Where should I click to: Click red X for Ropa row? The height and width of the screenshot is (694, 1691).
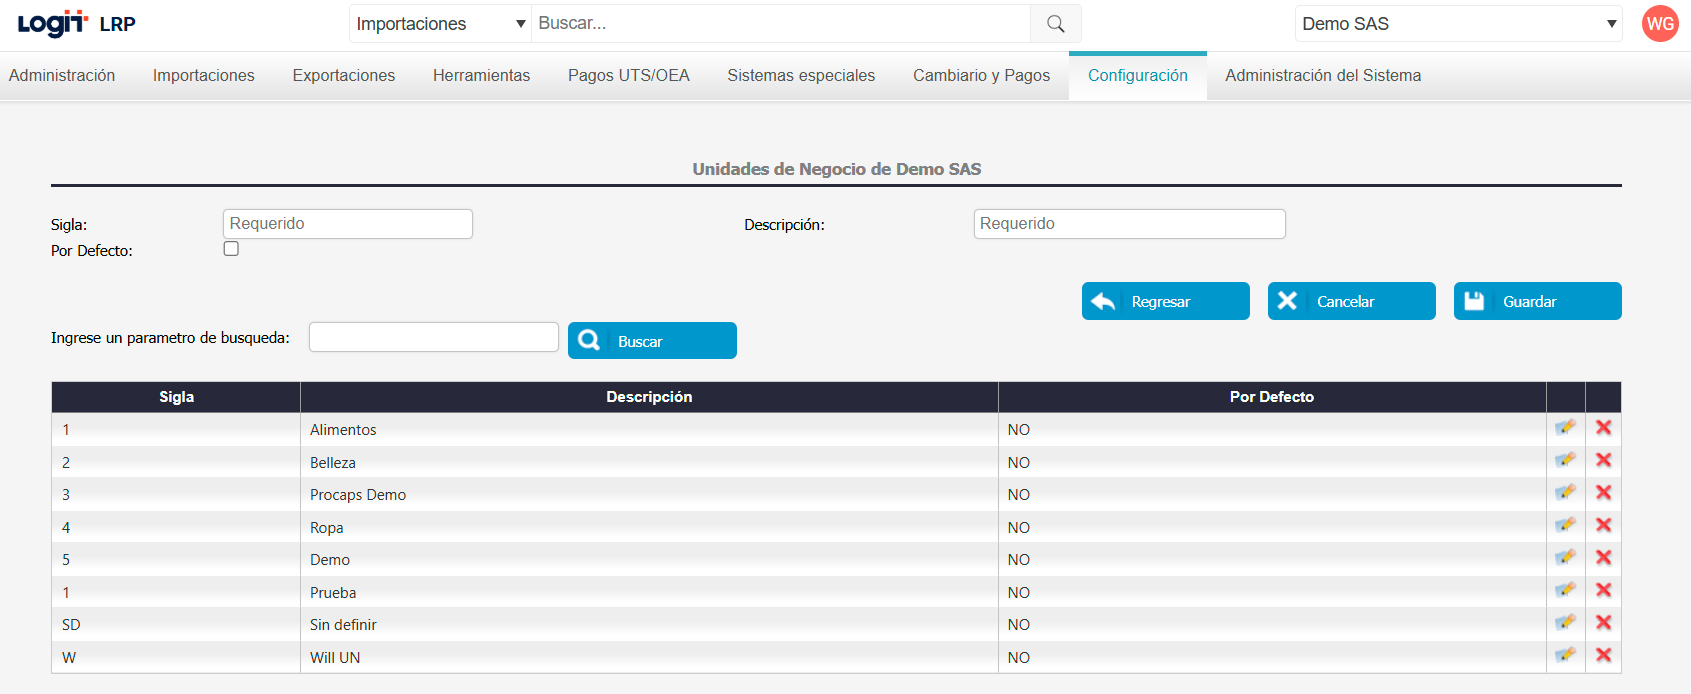[1603, 525]
